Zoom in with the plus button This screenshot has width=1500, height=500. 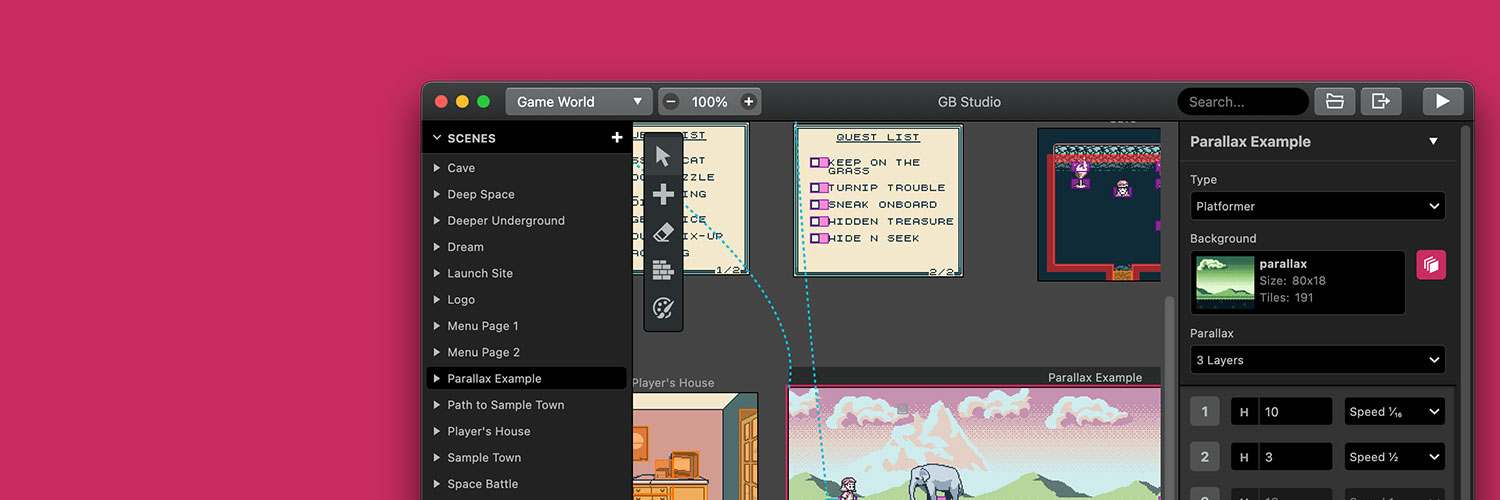[x=748, y=102]
